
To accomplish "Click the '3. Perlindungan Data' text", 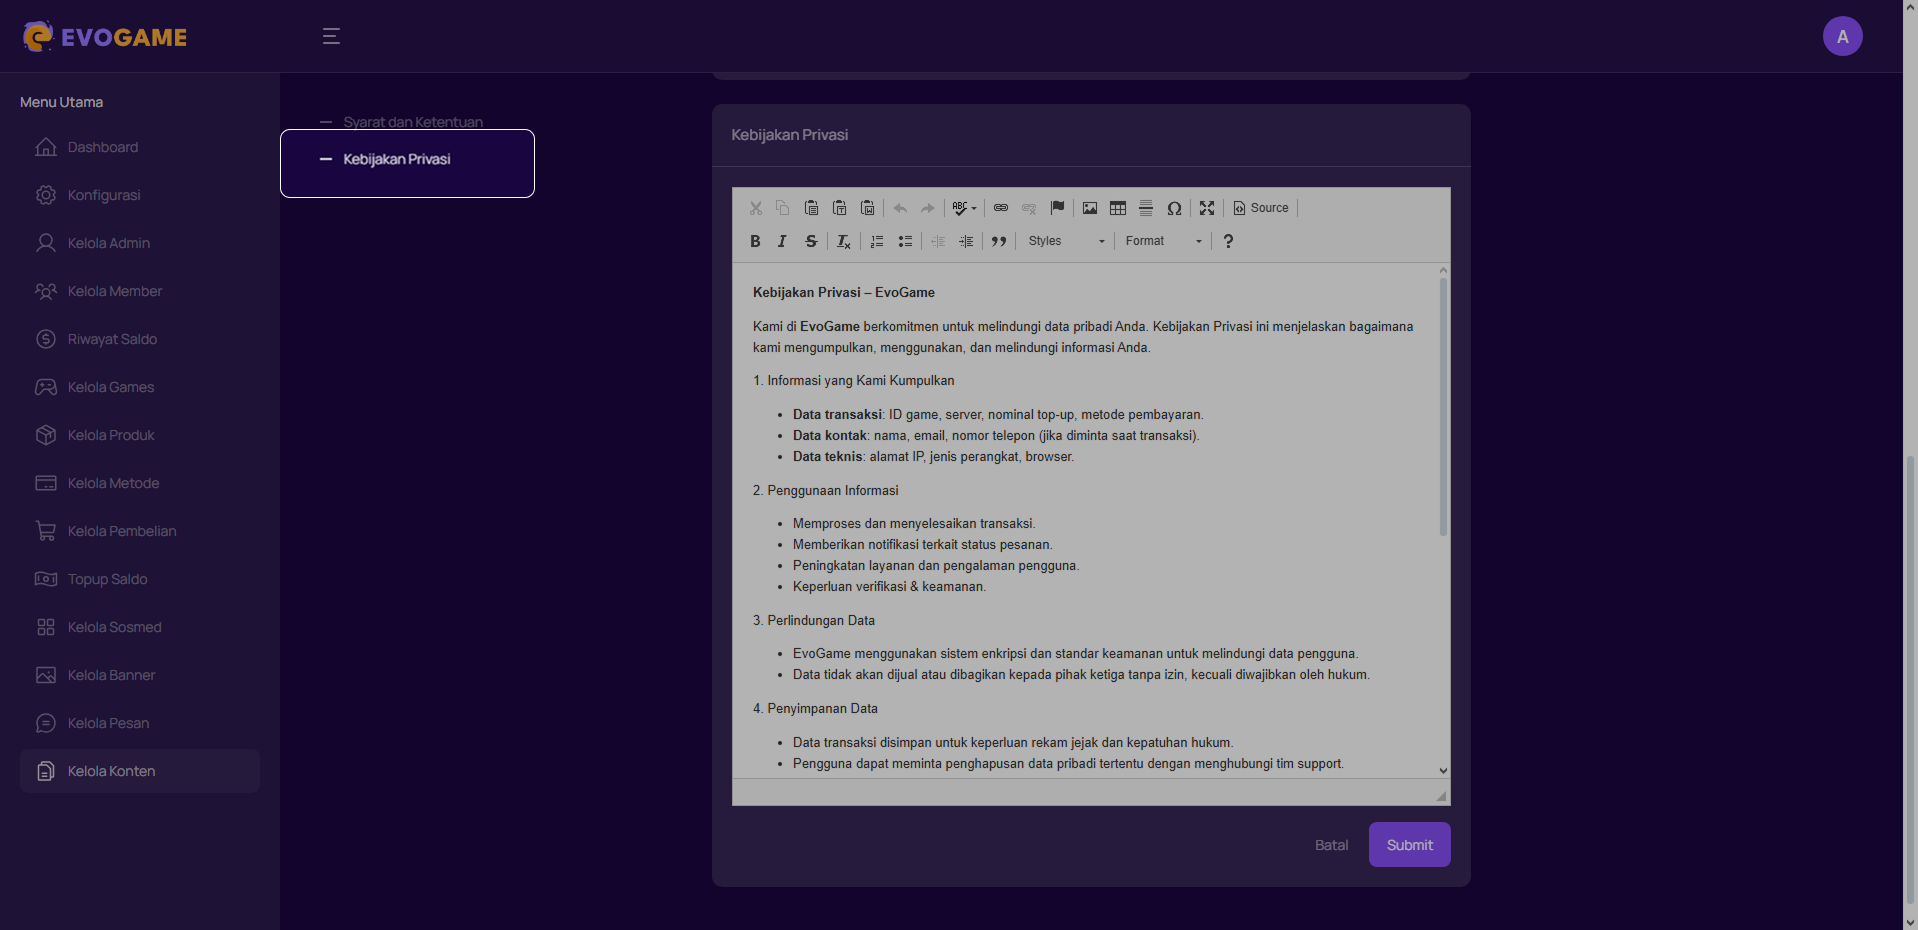I will (814, 621).
